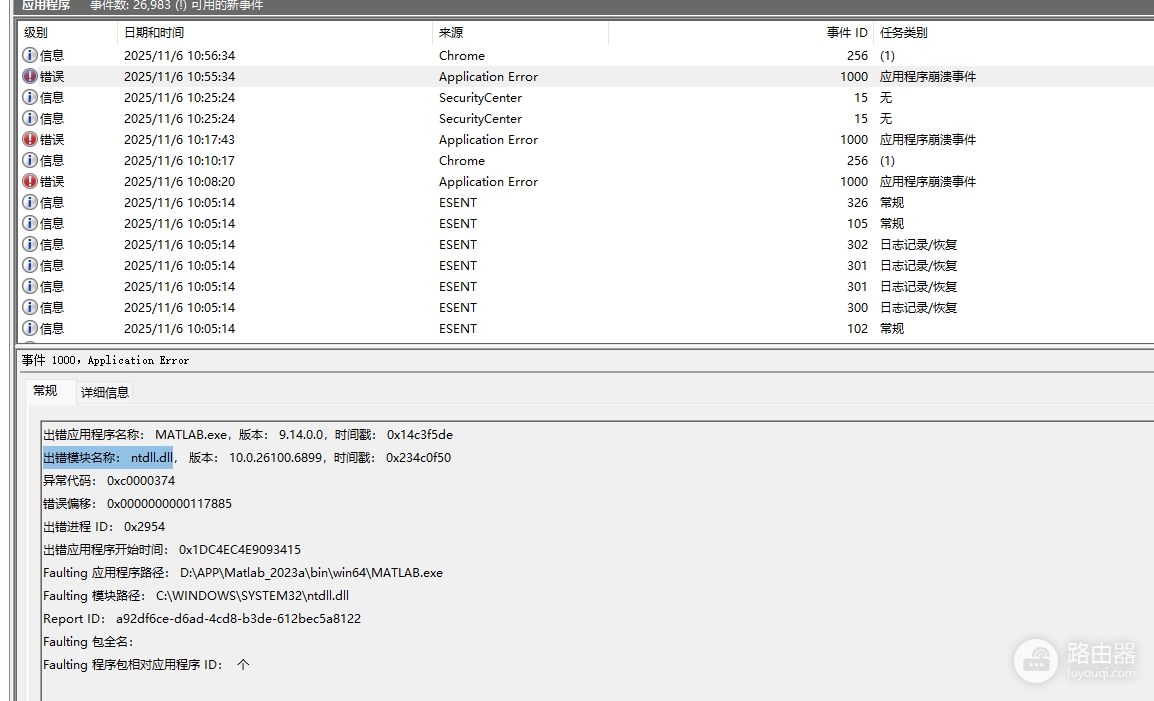Click 应用程序崩溃事件 category in the 10:55:34 row

[928, 77]
